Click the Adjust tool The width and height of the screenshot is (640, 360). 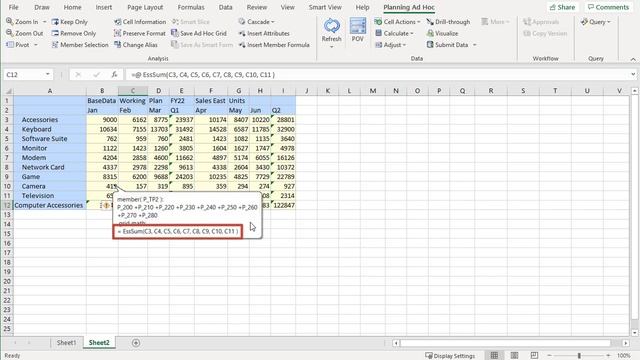[x=390, y=44]
